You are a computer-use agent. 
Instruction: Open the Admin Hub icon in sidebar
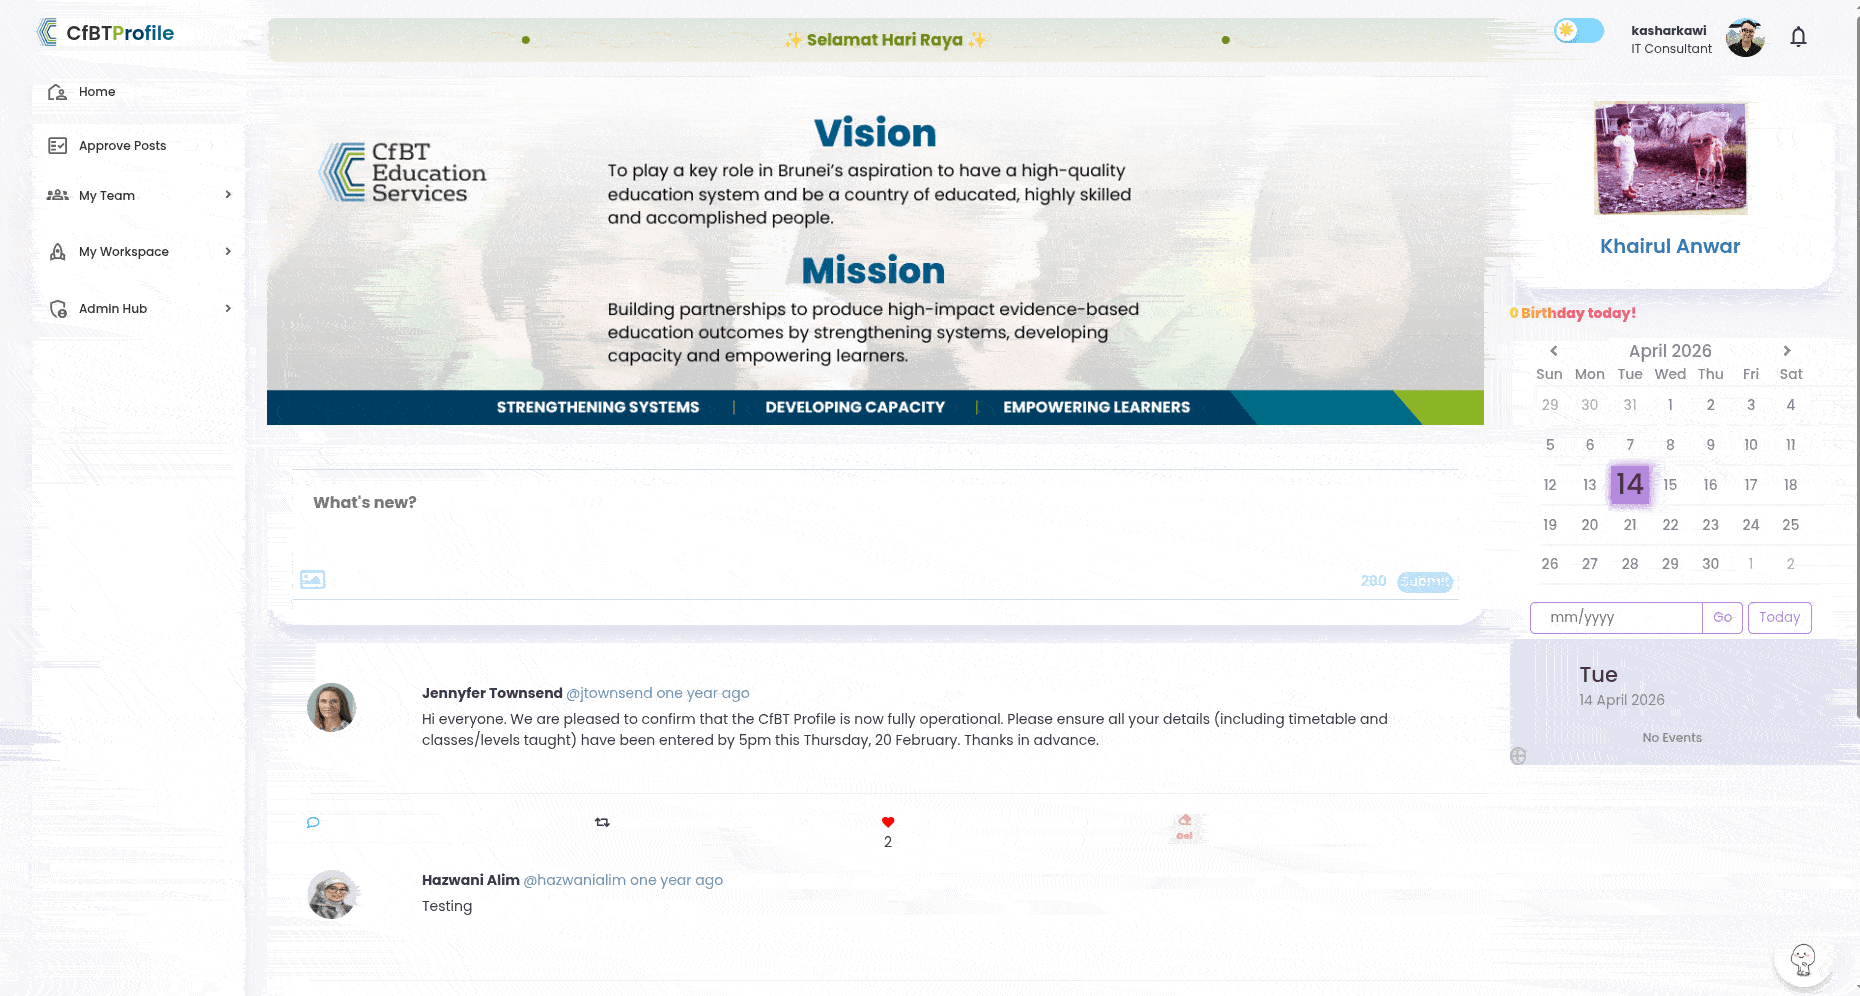tap(58, 308)
